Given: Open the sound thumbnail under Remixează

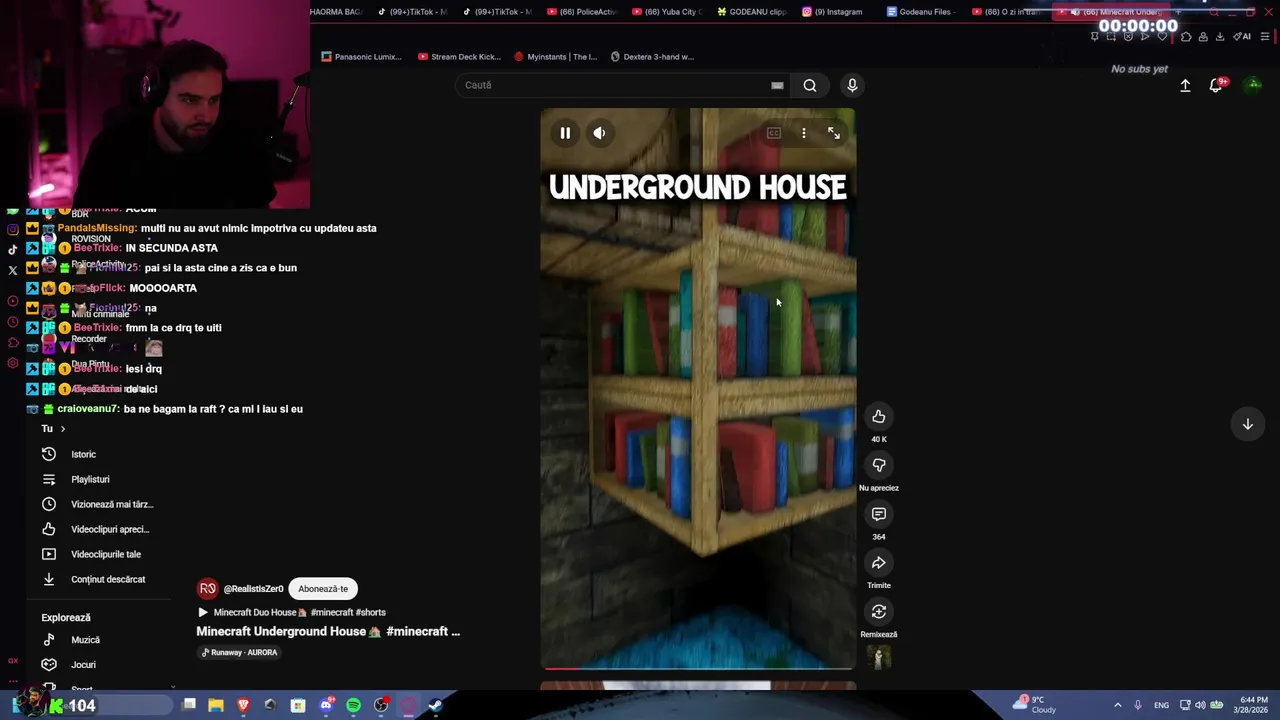Looking at the screenshot, I should pyautogui.click(x=879, y=657).
